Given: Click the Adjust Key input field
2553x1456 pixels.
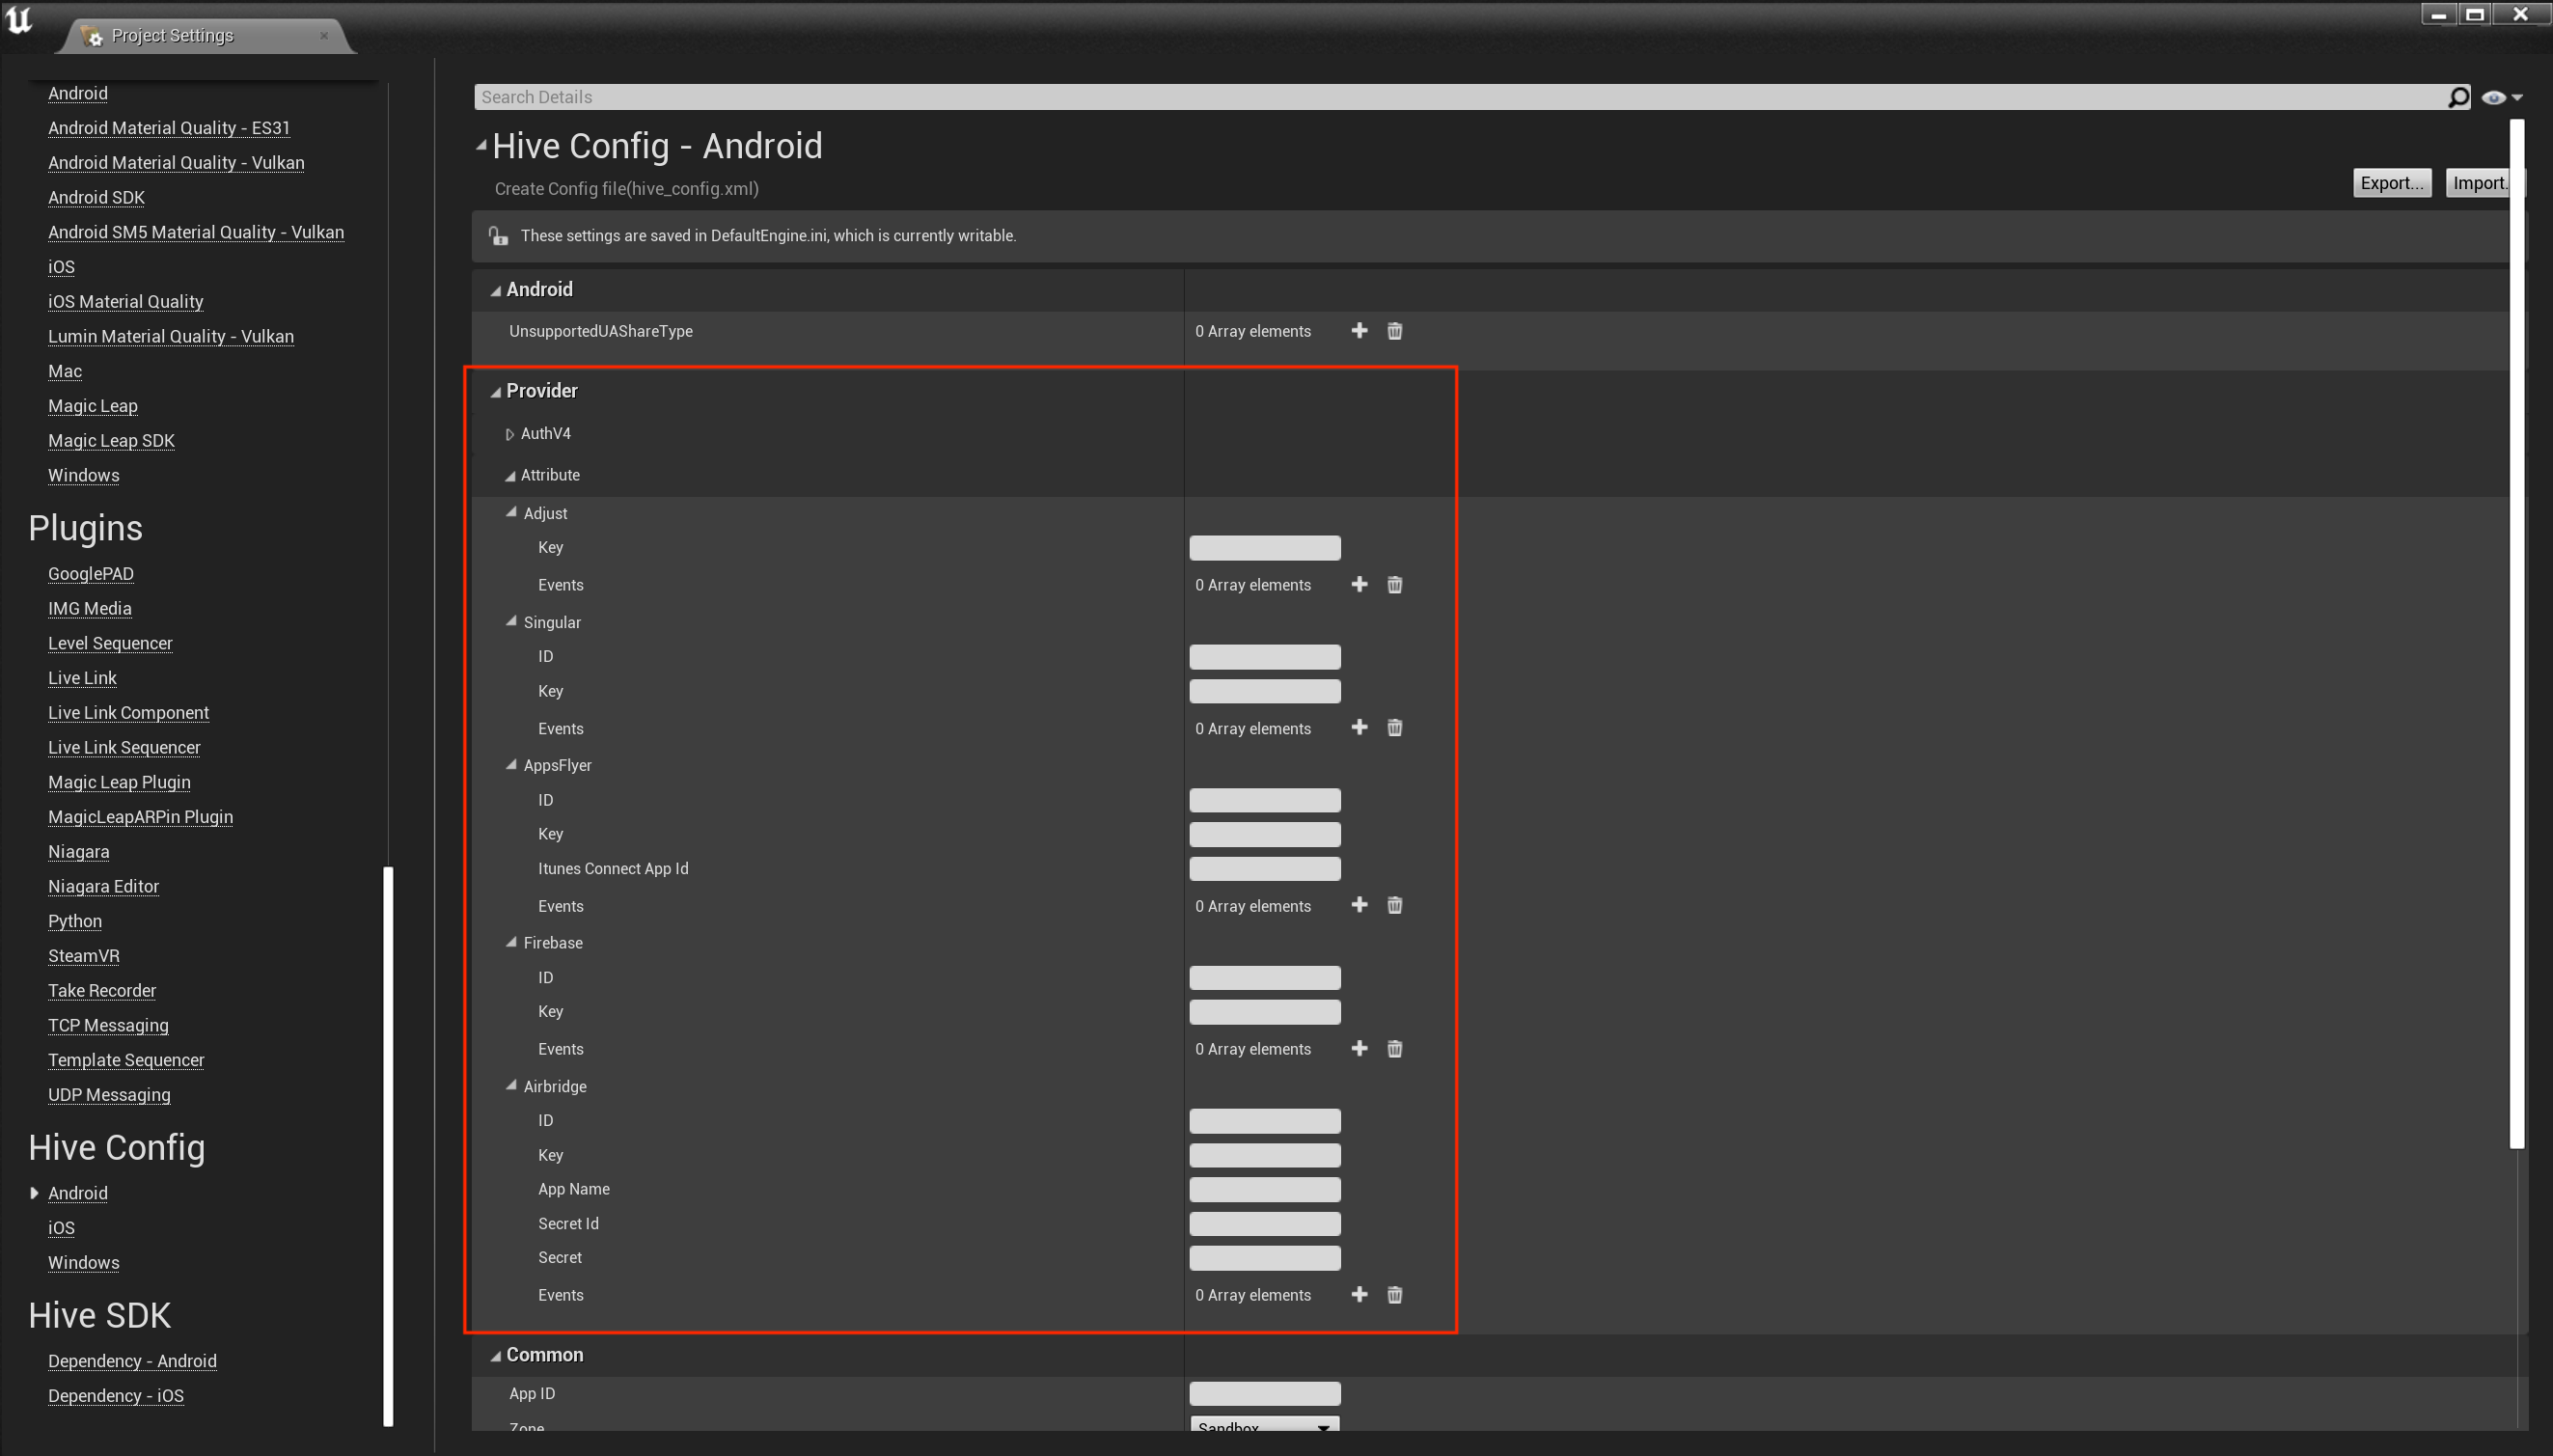Looking at the screenshot, I should click(1264, 548).
